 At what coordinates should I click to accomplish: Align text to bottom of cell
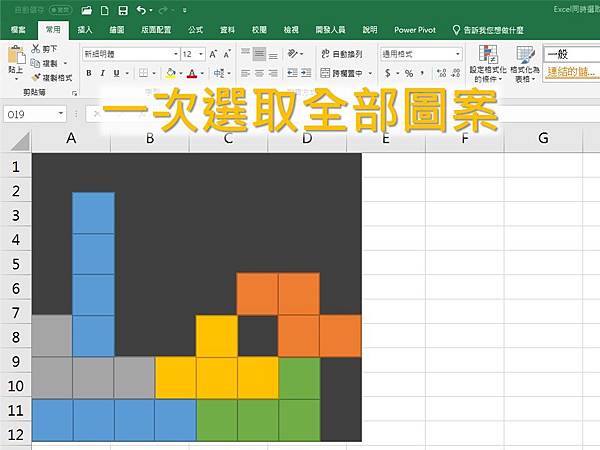click(x=273, y=54)
